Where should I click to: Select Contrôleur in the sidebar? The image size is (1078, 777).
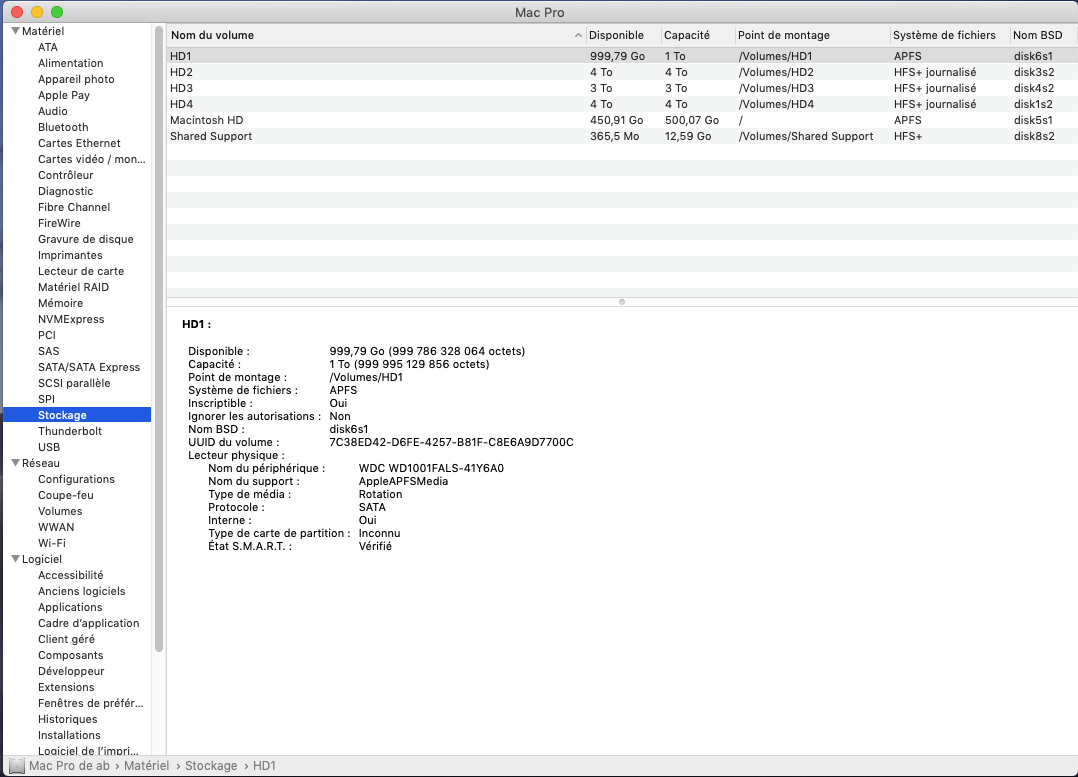coord(65,175)
